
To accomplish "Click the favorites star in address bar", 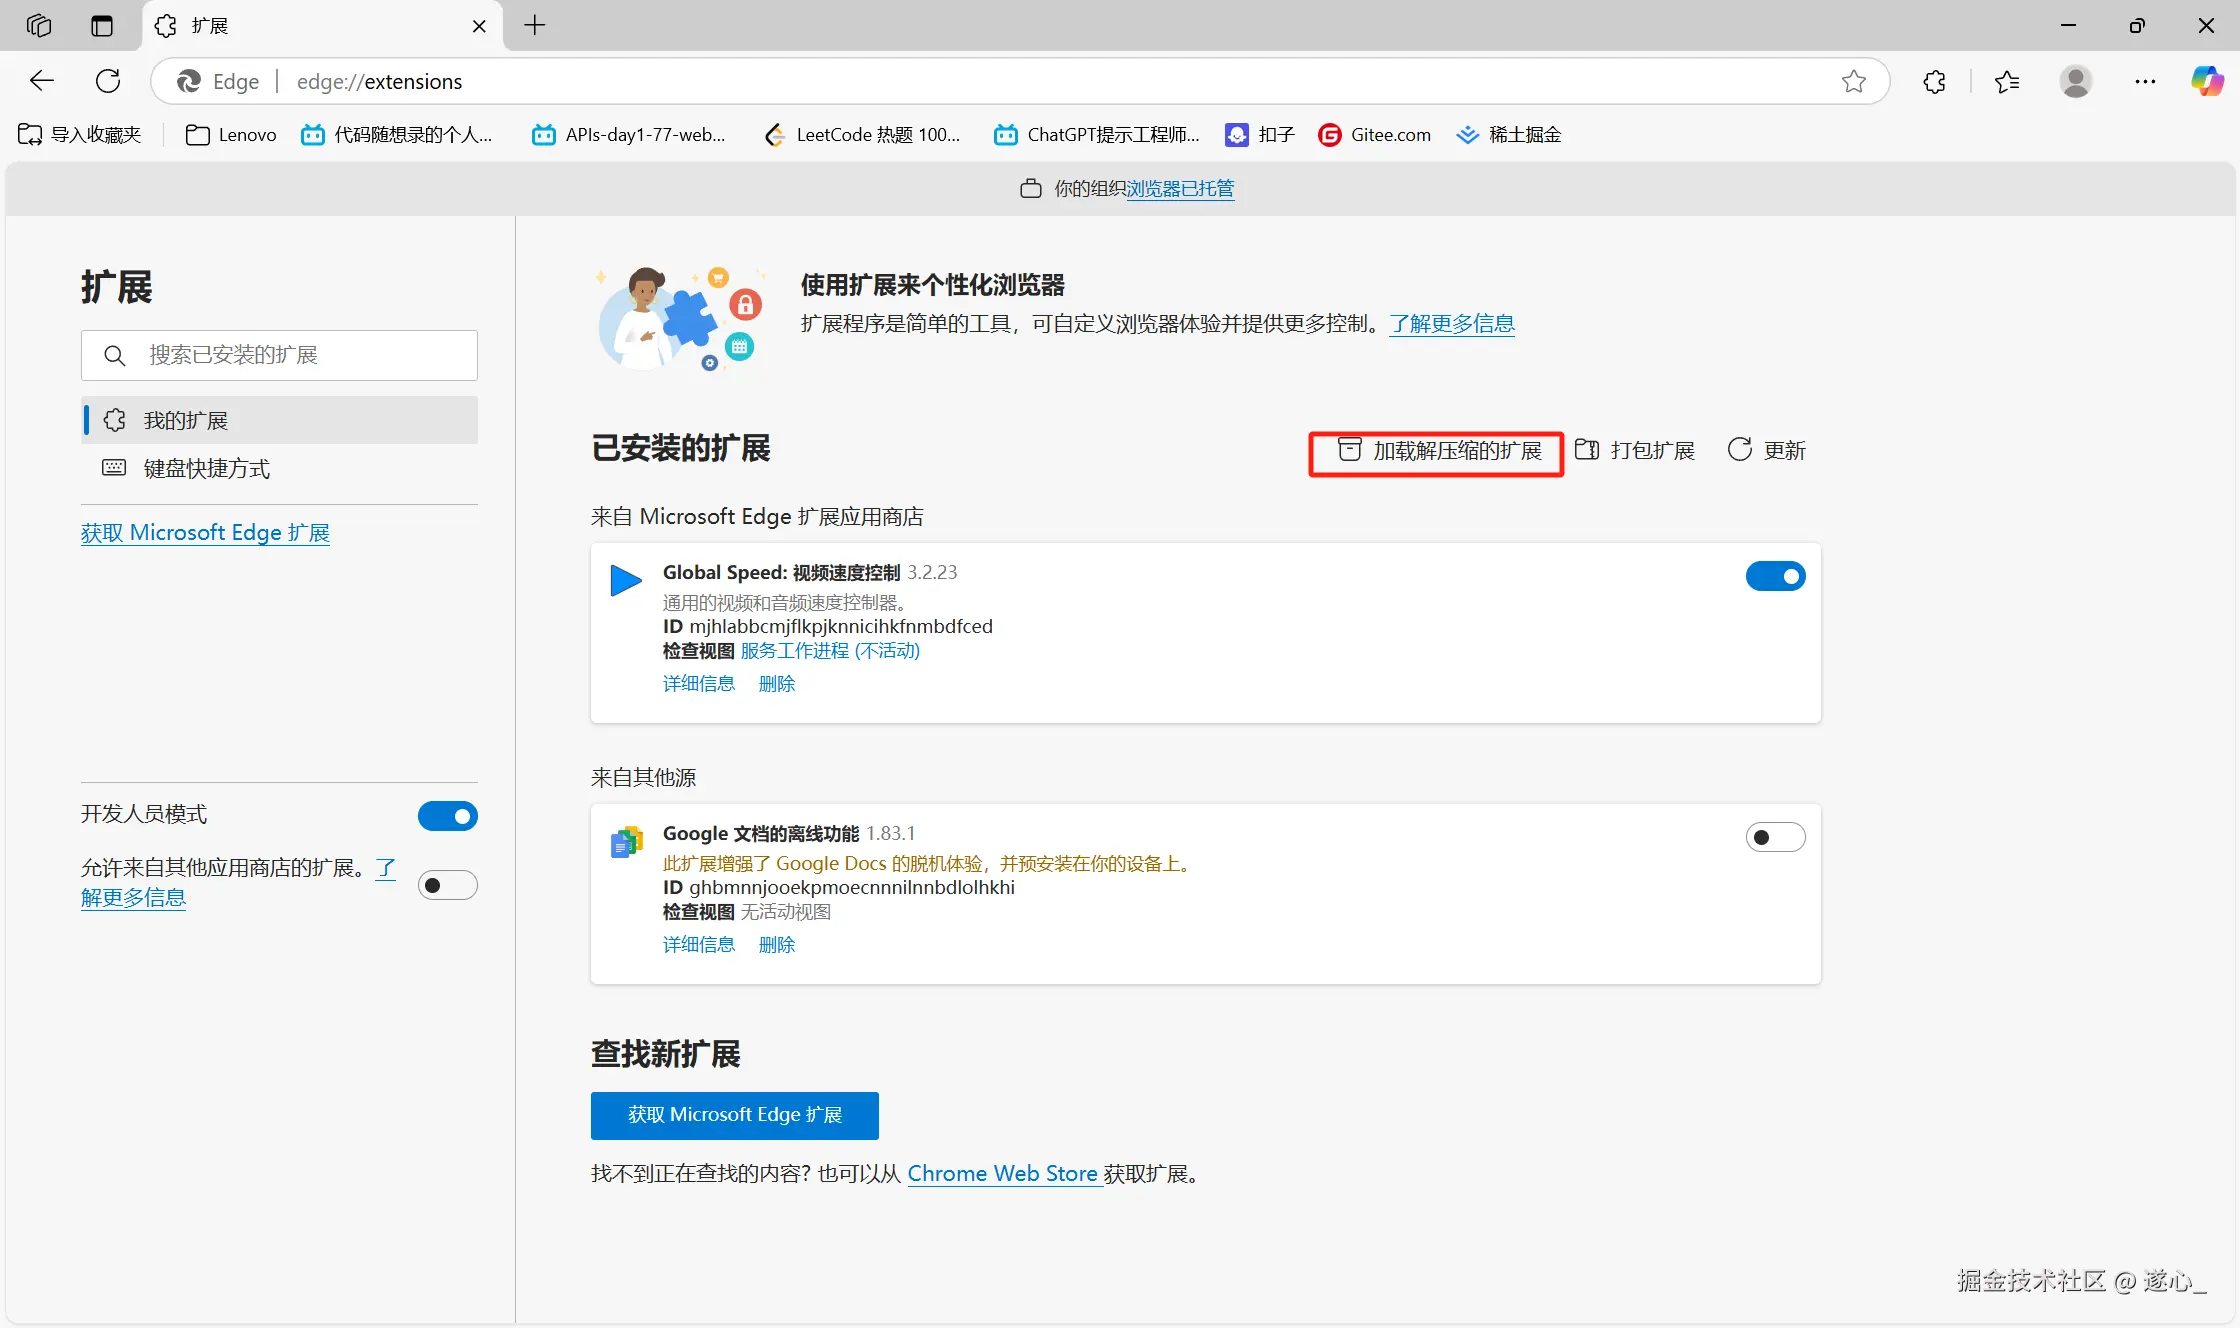I will [x=1853, y=82].
